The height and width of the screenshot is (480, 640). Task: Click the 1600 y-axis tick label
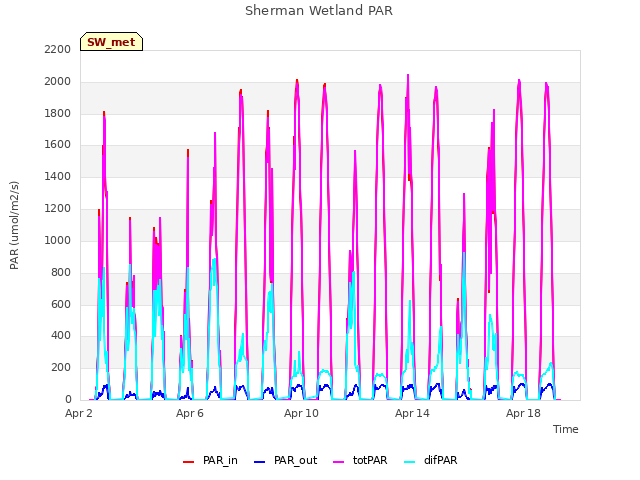pyautogui.click(x=58, y=144)
